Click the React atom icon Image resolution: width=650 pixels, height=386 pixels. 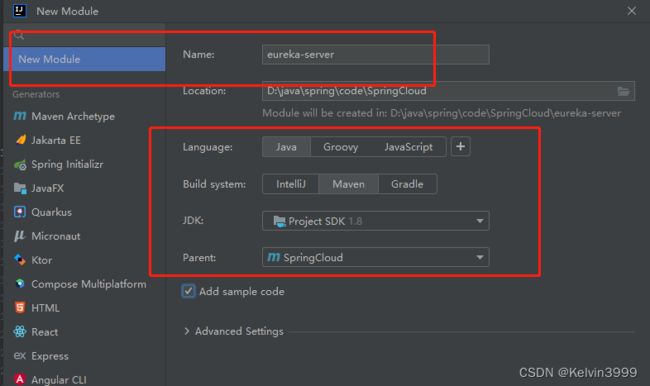click(19, 332)
